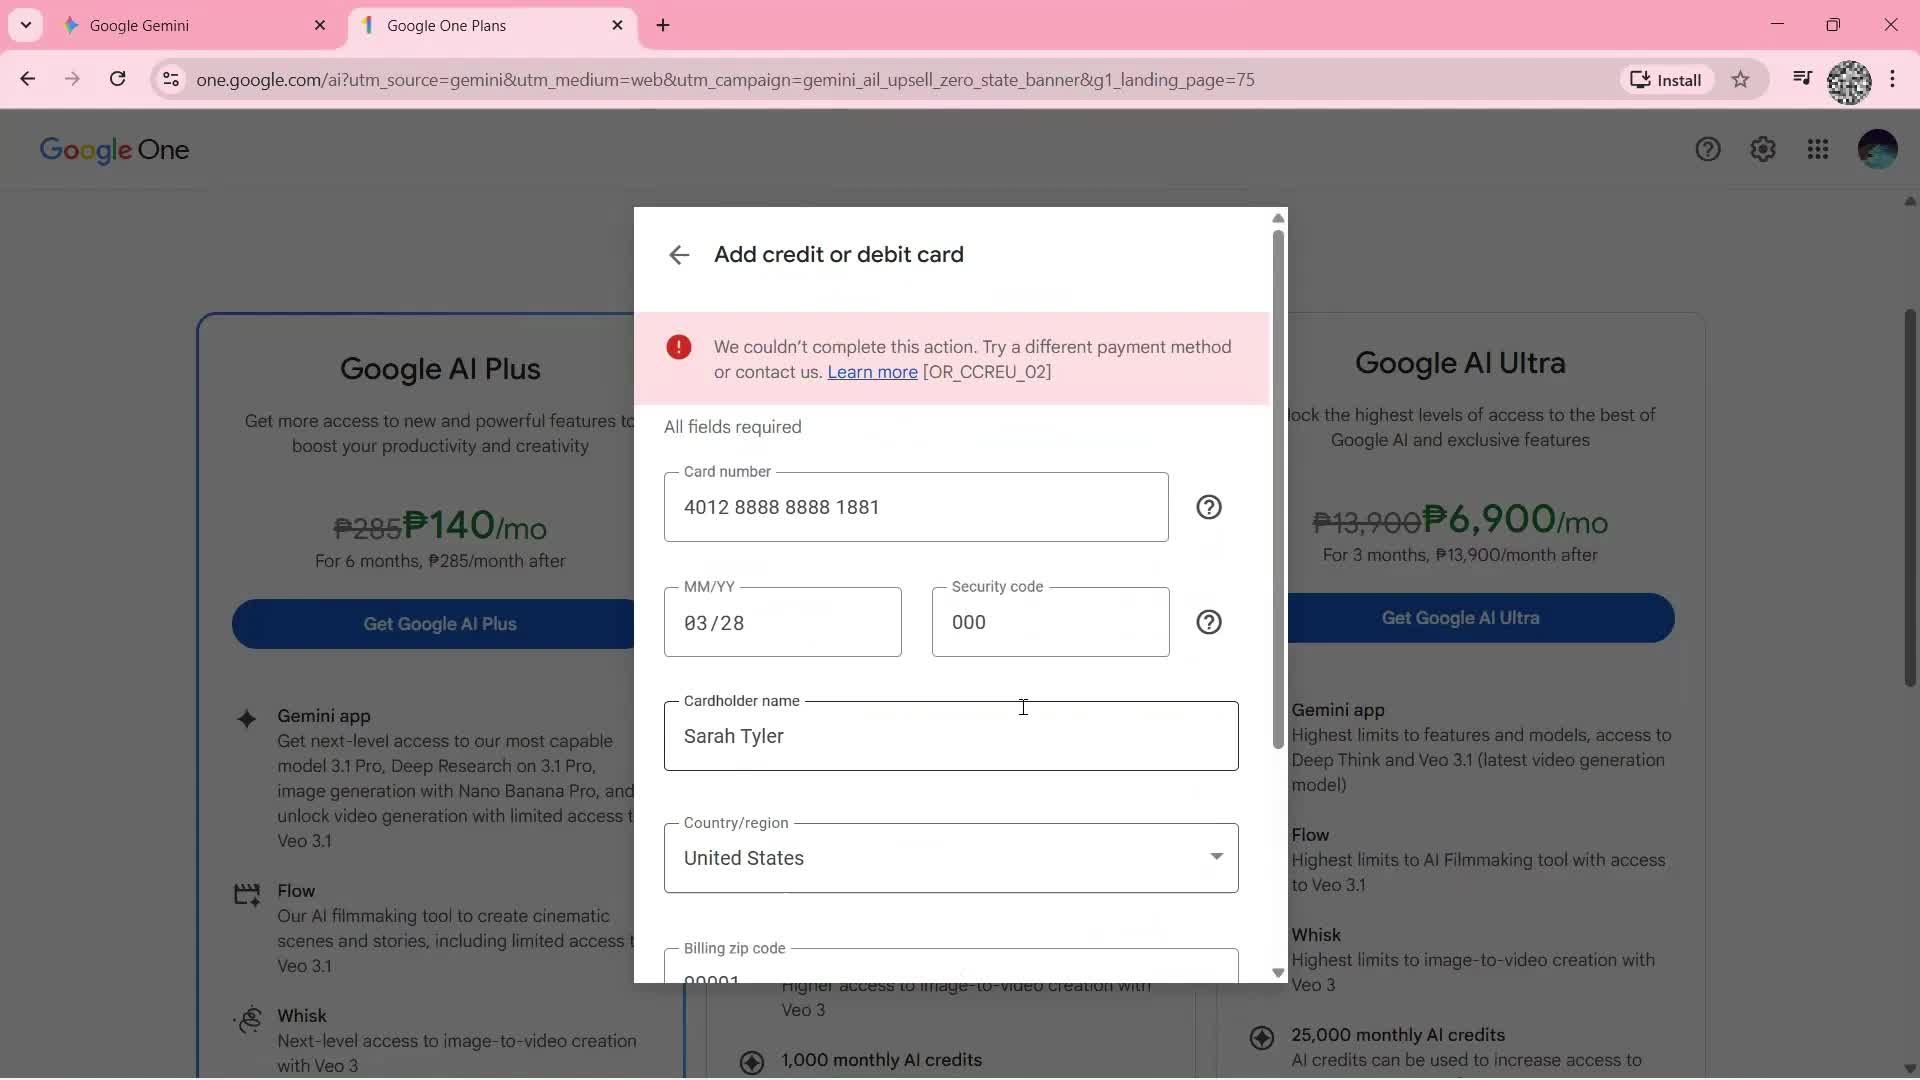Open the tab search chevron

pos(25,25)
